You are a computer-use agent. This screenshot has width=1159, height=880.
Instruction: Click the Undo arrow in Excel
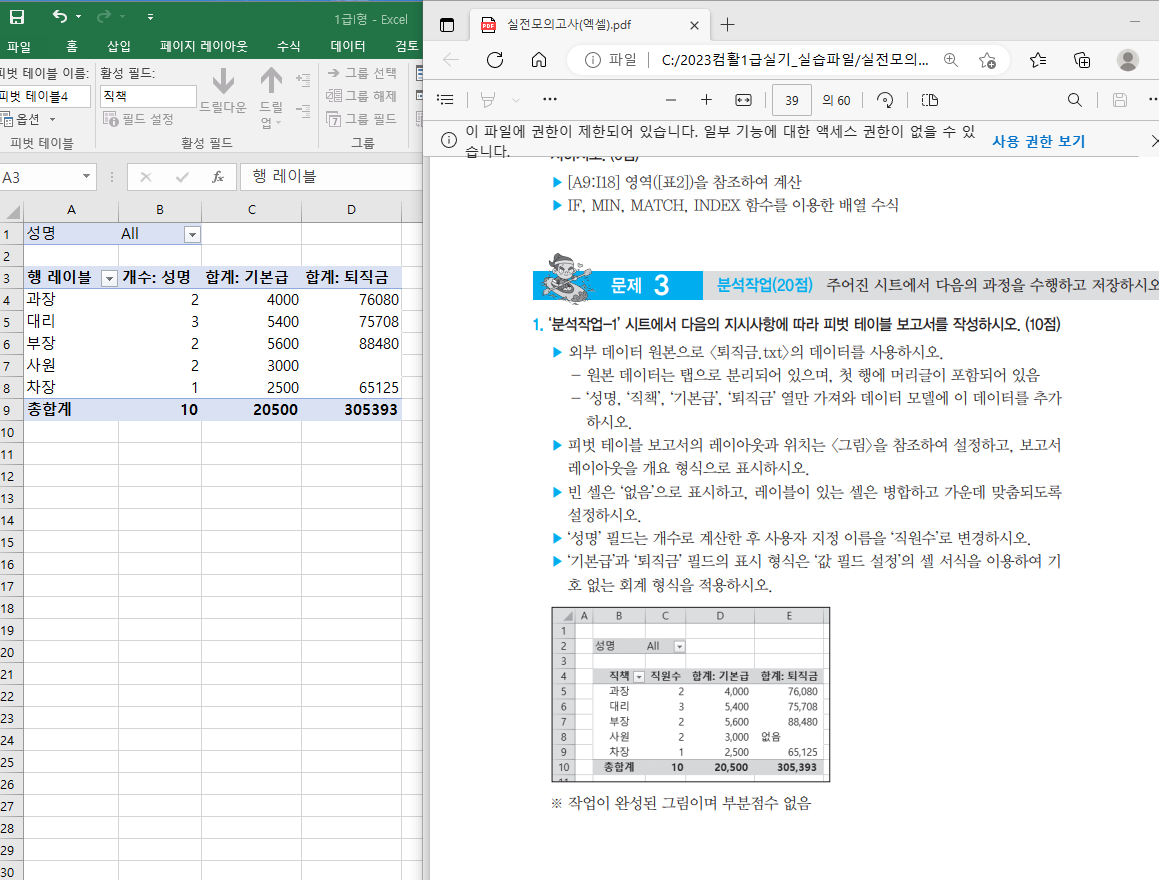click(60, 17)
